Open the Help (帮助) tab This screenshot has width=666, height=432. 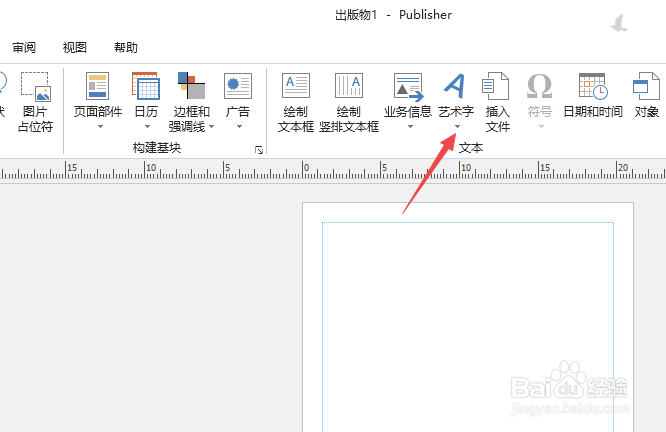click(x=126, y=47)
